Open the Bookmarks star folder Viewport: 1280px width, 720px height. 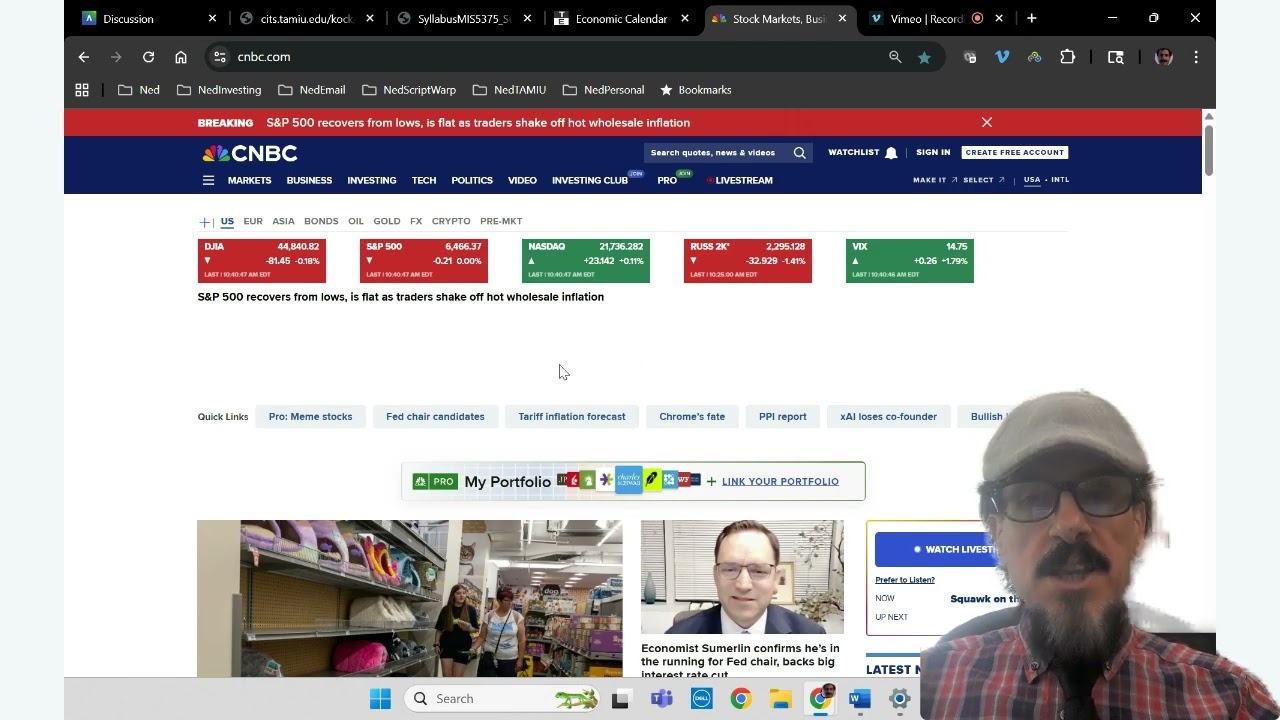pyautogui.click(x=696, y=90)
